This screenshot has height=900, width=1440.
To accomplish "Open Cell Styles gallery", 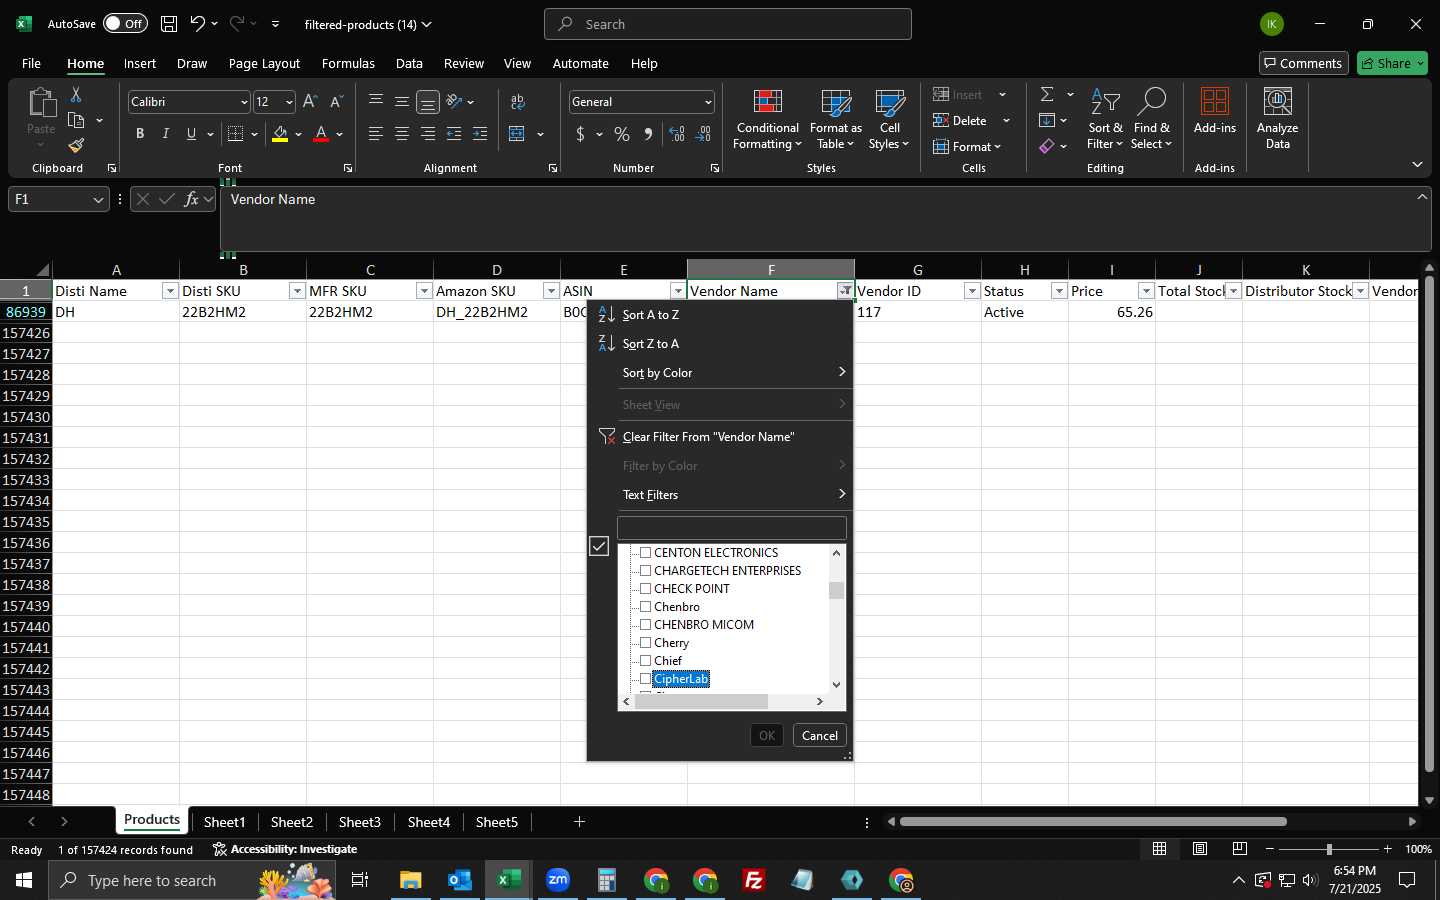I will pos(889,120).
